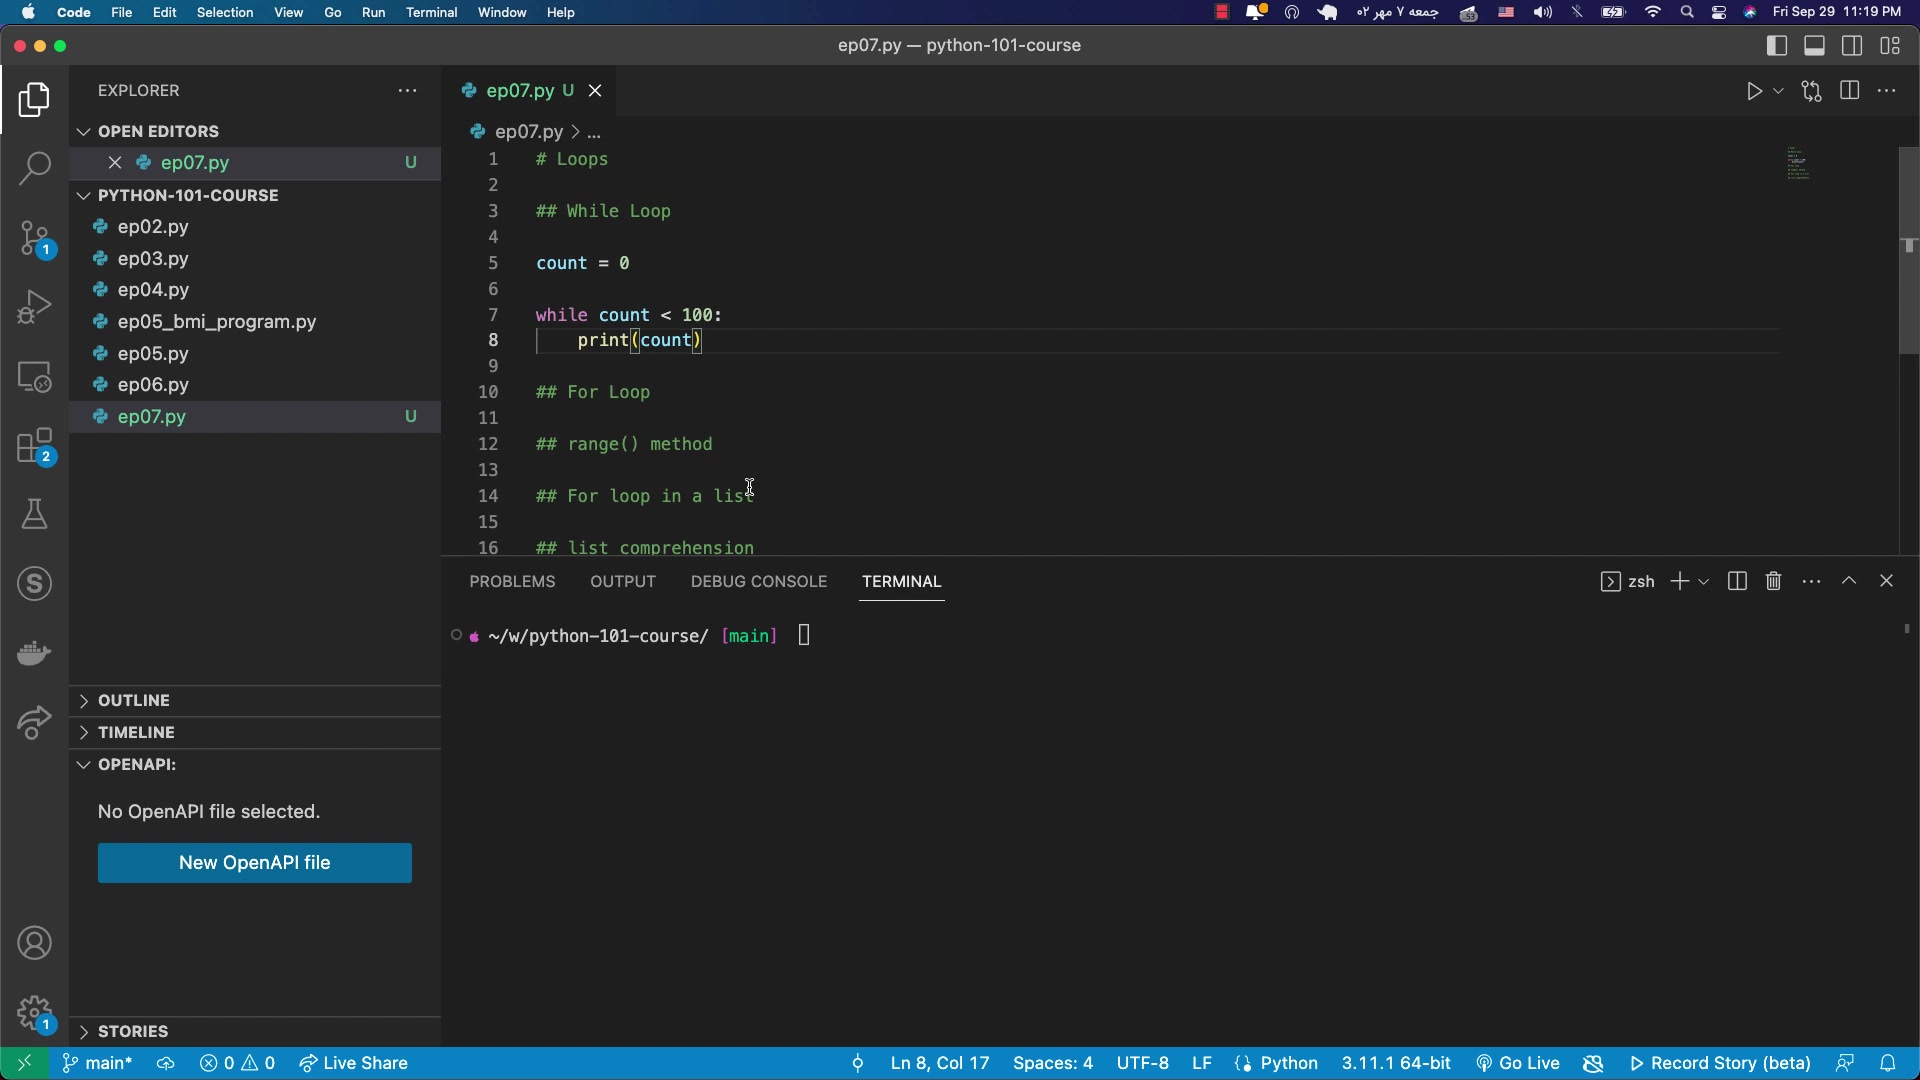Open Extensions view in activity bar
The width and height of the screenshot is (1920, 1080).
tap(34, 447)
